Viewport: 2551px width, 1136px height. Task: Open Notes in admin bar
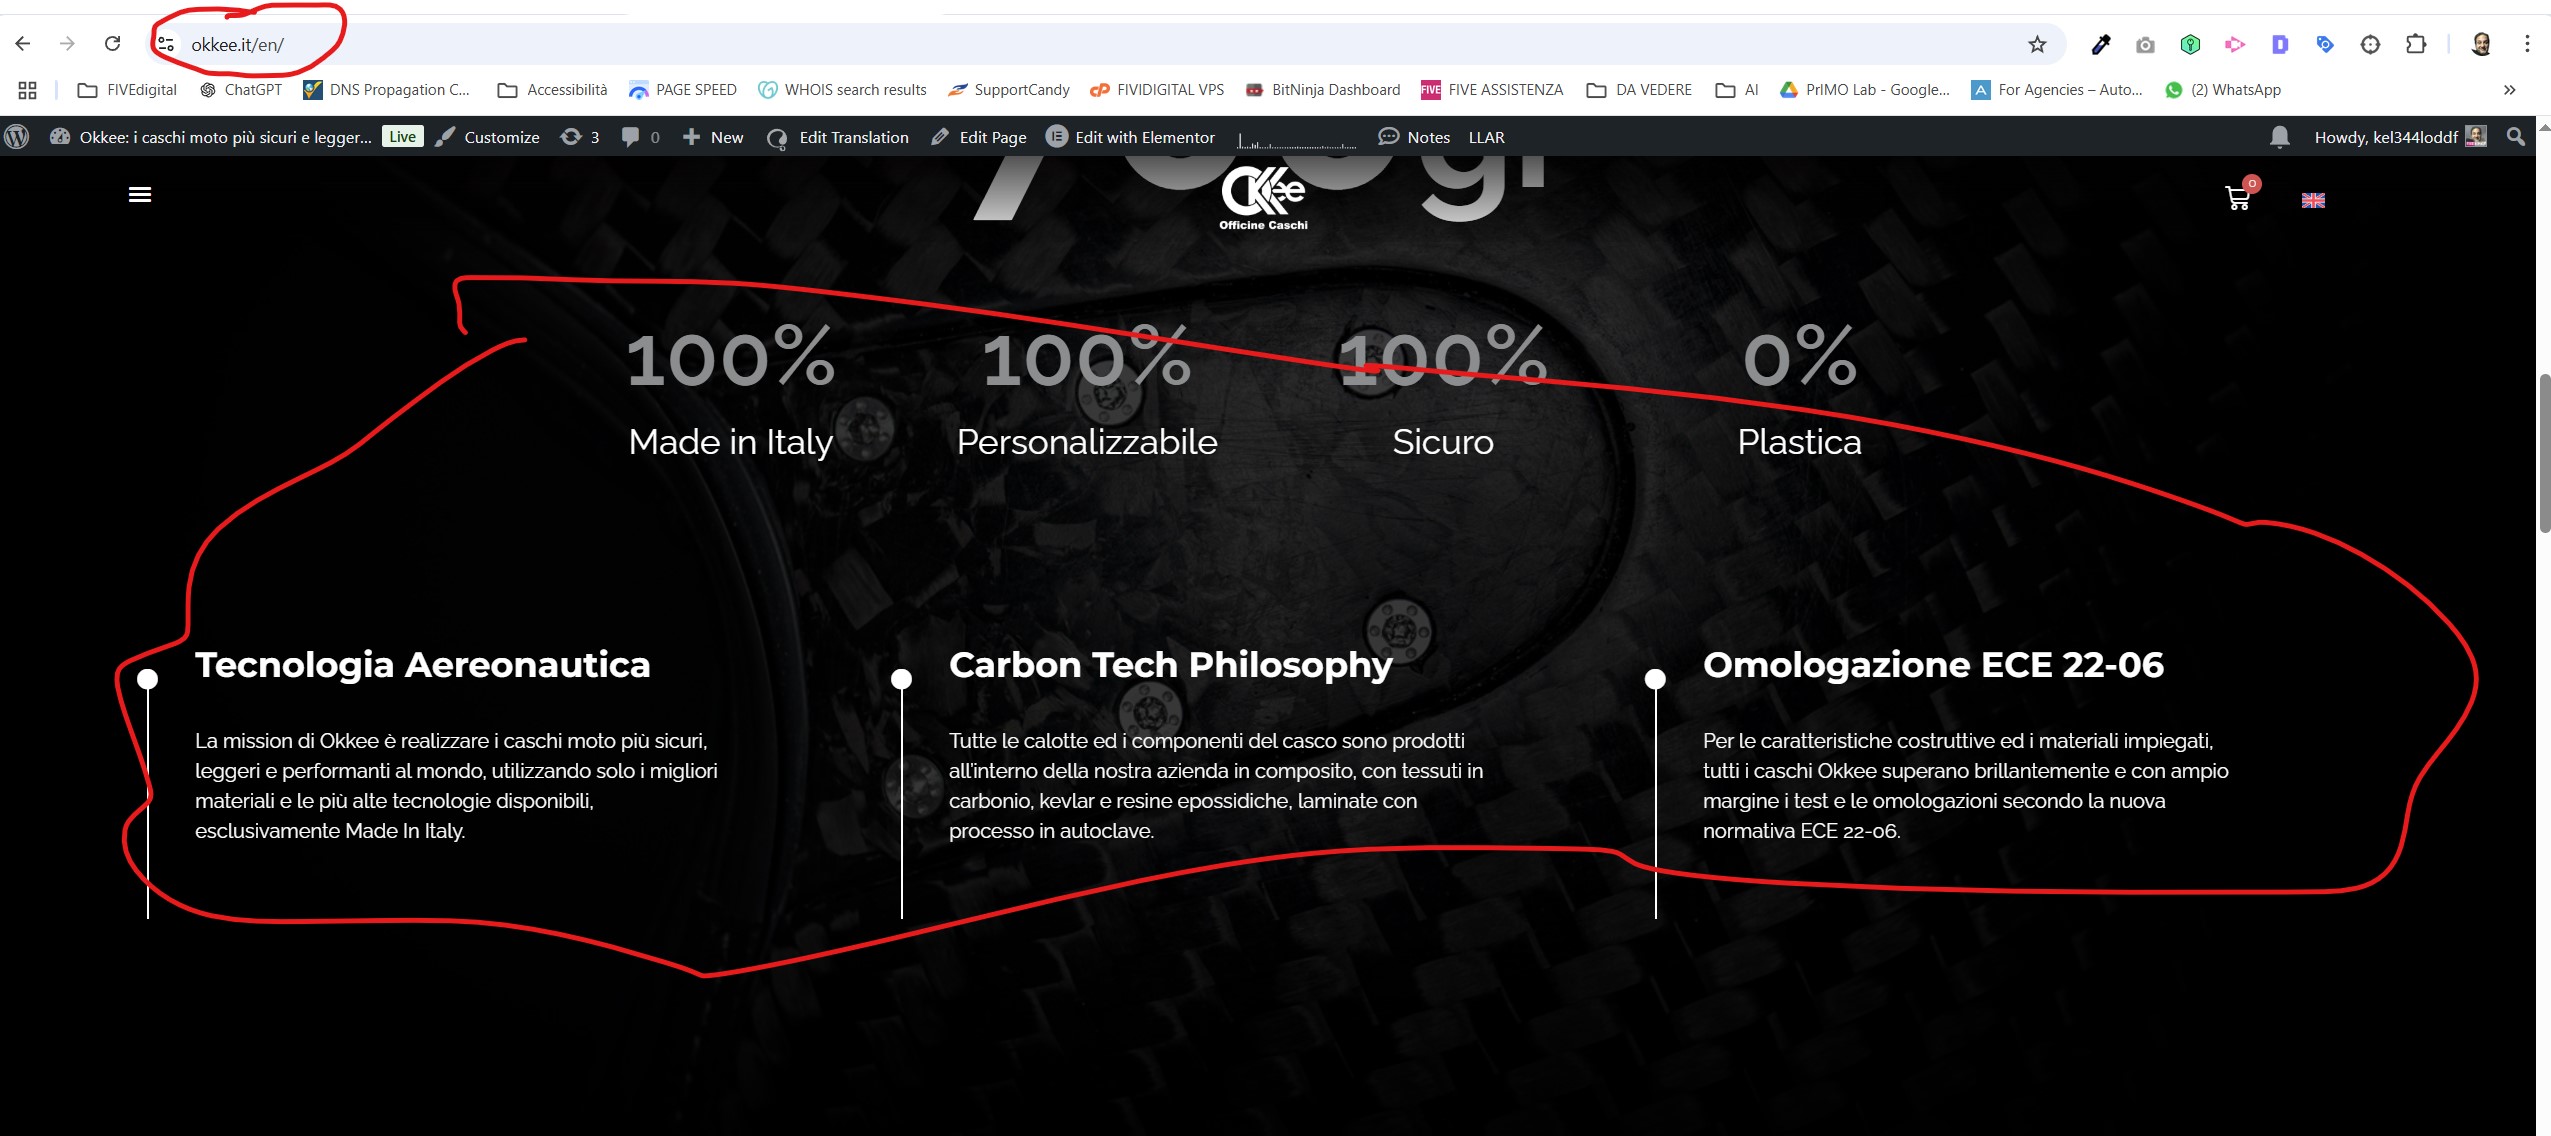tap(1414, 137)
